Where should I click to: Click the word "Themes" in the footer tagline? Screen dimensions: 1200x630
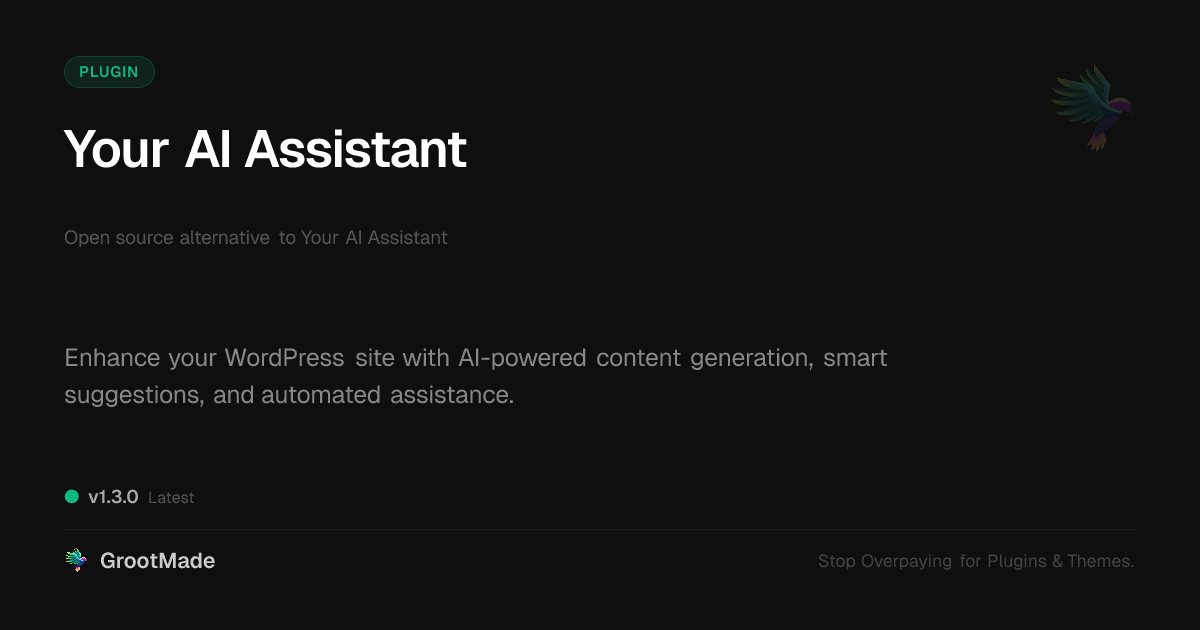click(1100, 561)
